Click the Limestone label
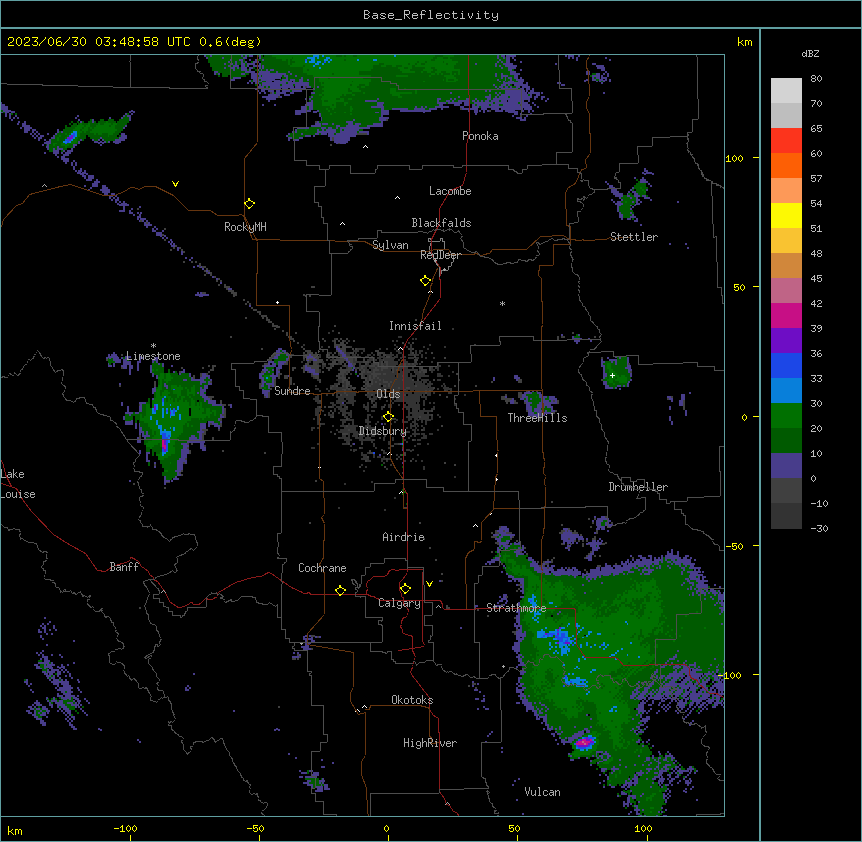The image size is (862, 842). pos(153,356)
